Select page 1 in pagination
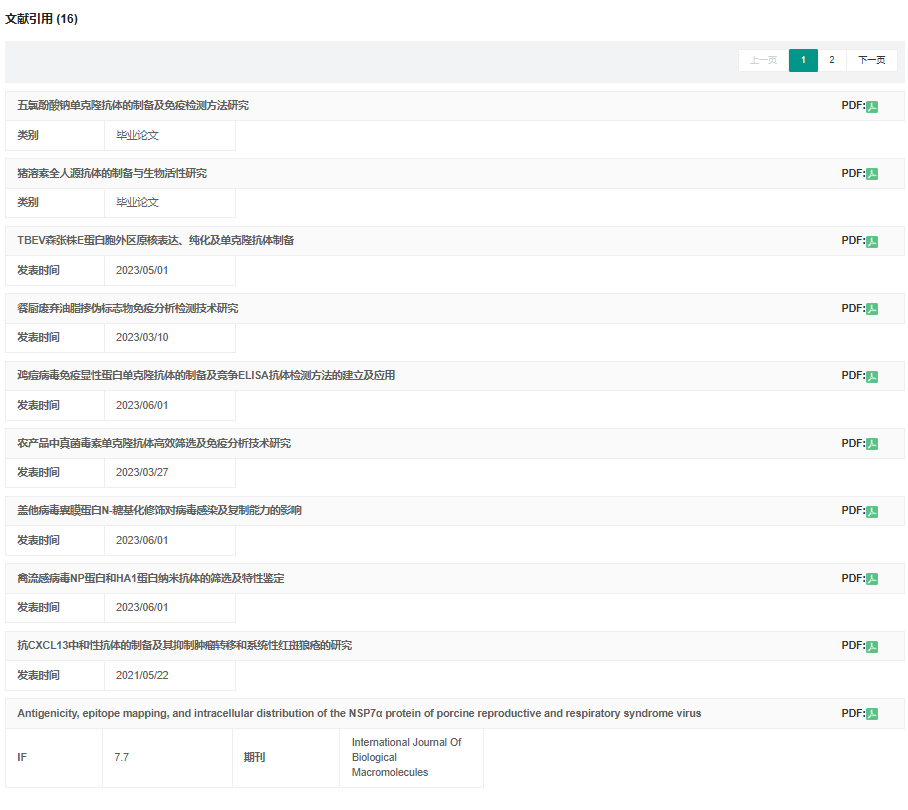 tap(803, 60)
